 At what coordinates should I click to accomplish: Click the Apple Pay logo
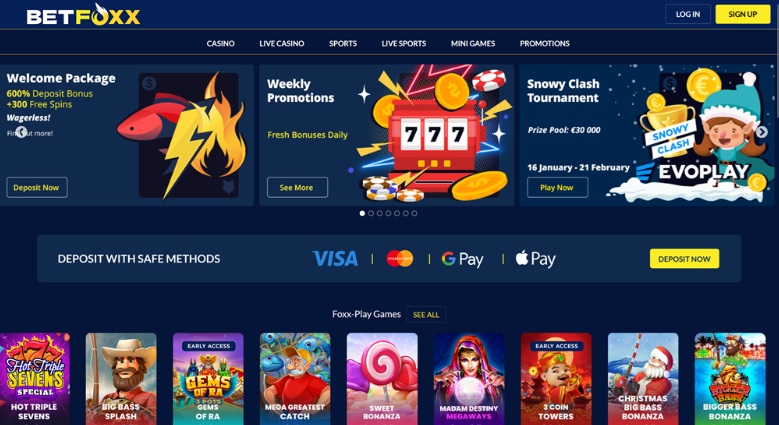[536, 259]
